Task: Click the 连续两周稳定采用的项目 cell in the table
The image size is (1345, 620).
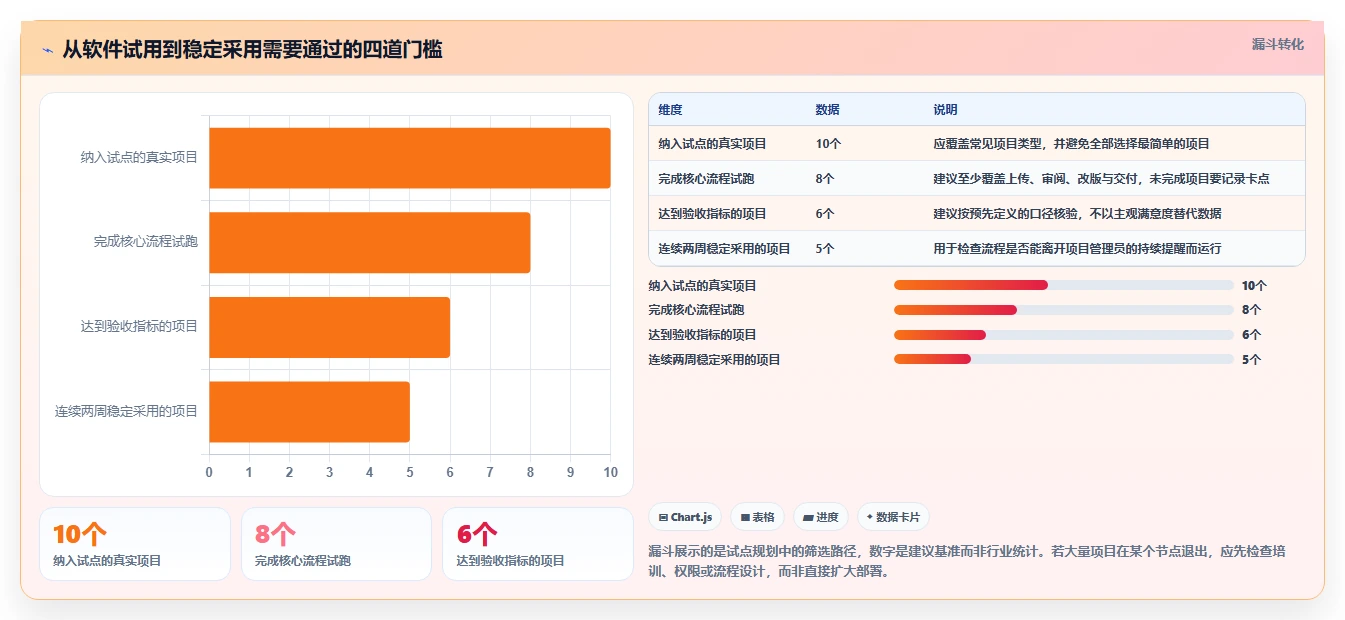Action: (x=724, y=249)
